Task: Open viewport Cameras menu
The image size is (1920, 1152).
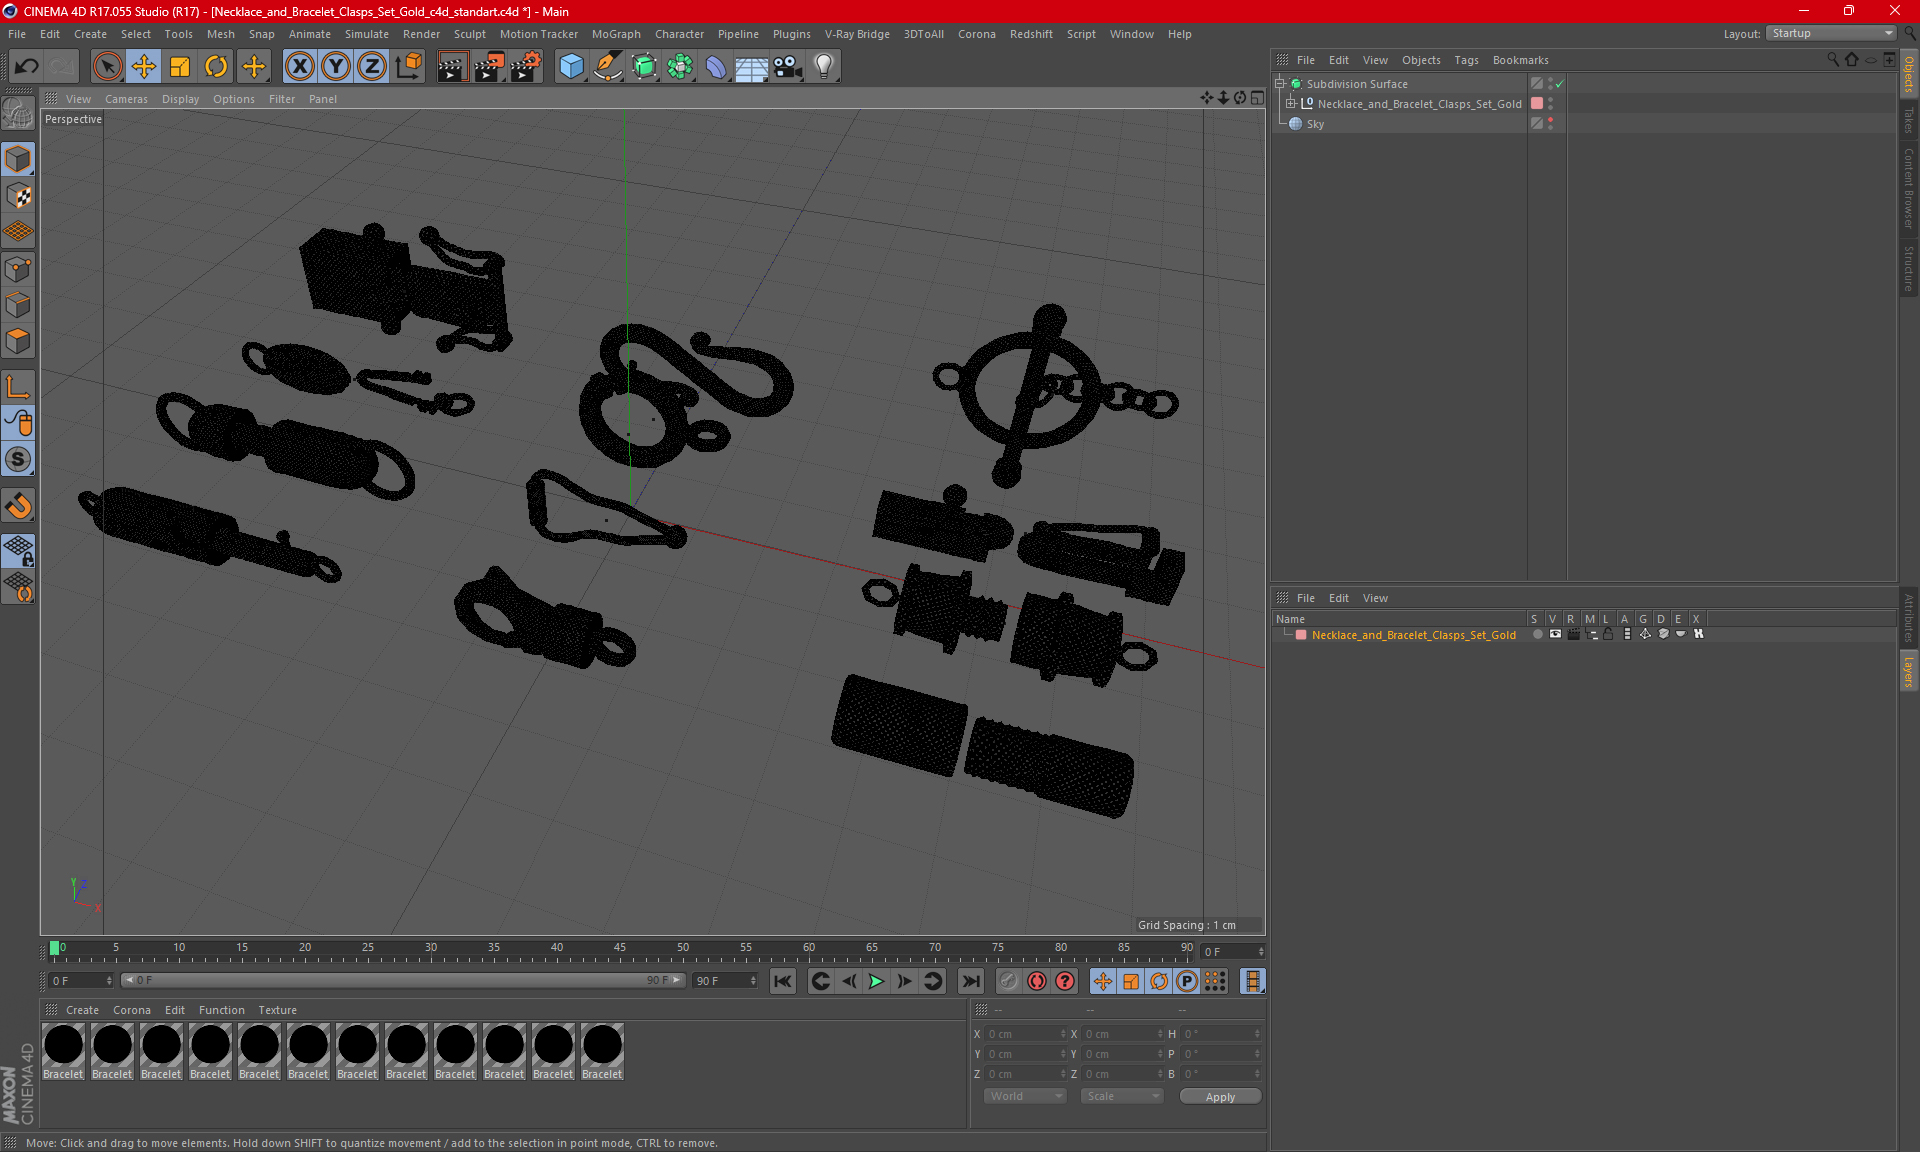Action: point(126,99)
